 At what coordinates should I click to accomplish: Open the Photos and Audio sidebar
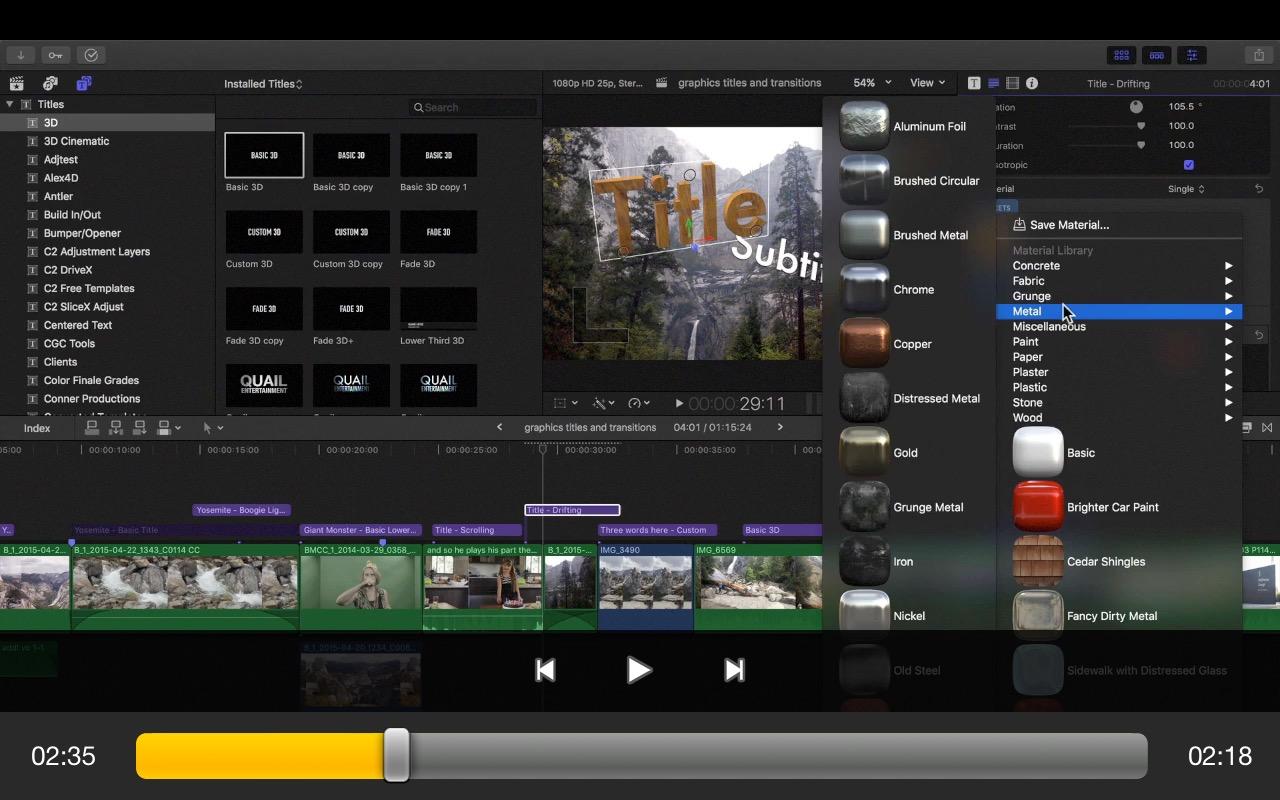[50, 84]
